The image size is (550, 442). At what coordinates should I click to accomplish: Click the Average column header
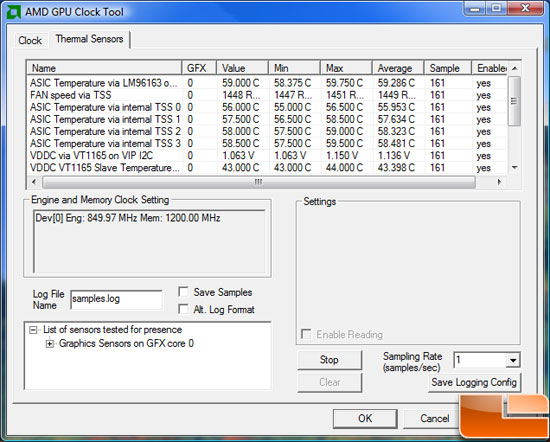point(398,68)
